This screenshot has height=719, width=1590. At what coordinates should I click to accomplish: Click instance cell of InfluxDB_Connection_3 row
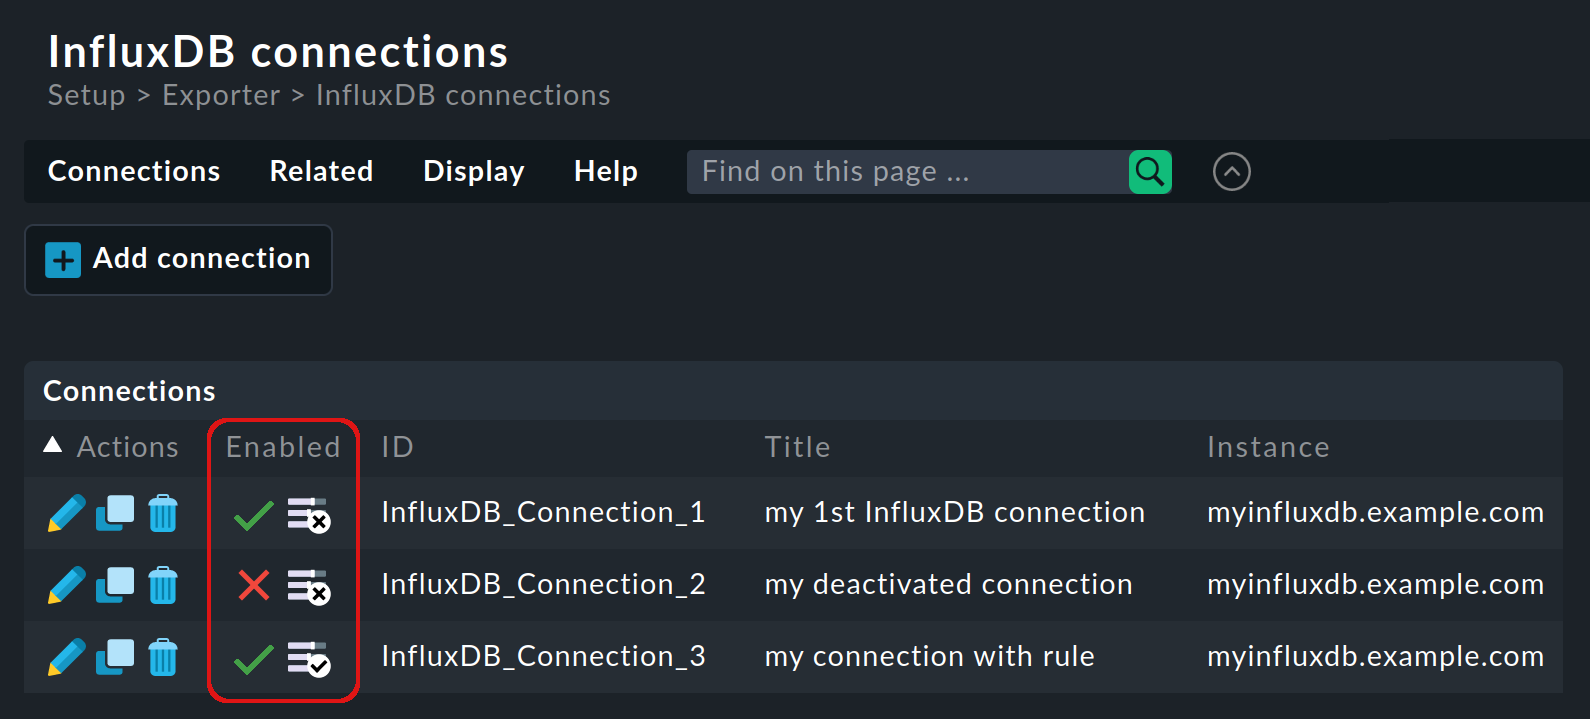pyautogui.click(x=1375, y=656)
